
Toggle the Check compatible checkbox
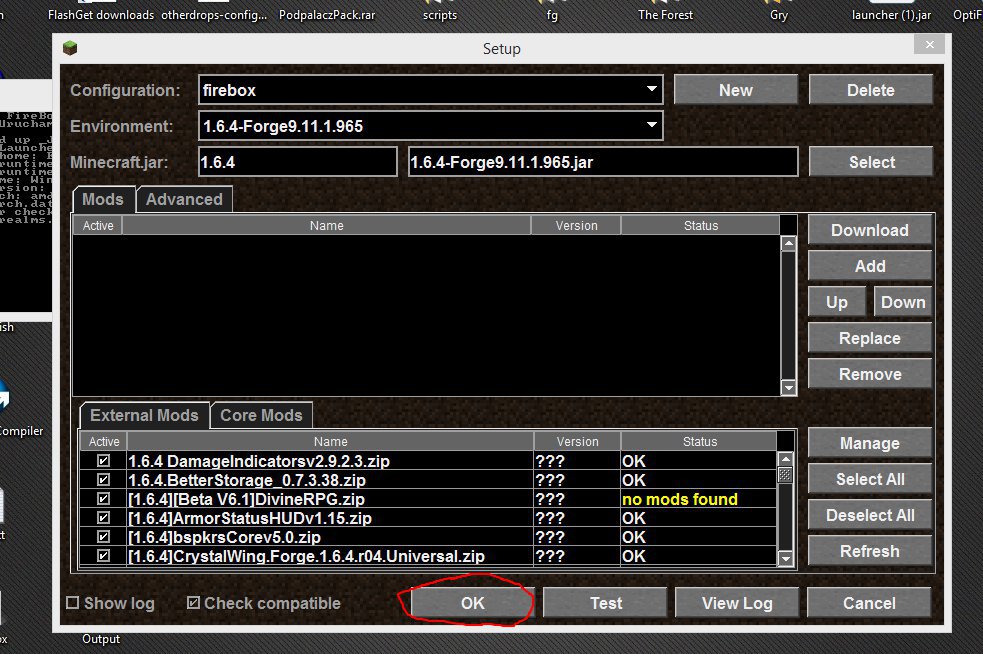click(193, 603)
